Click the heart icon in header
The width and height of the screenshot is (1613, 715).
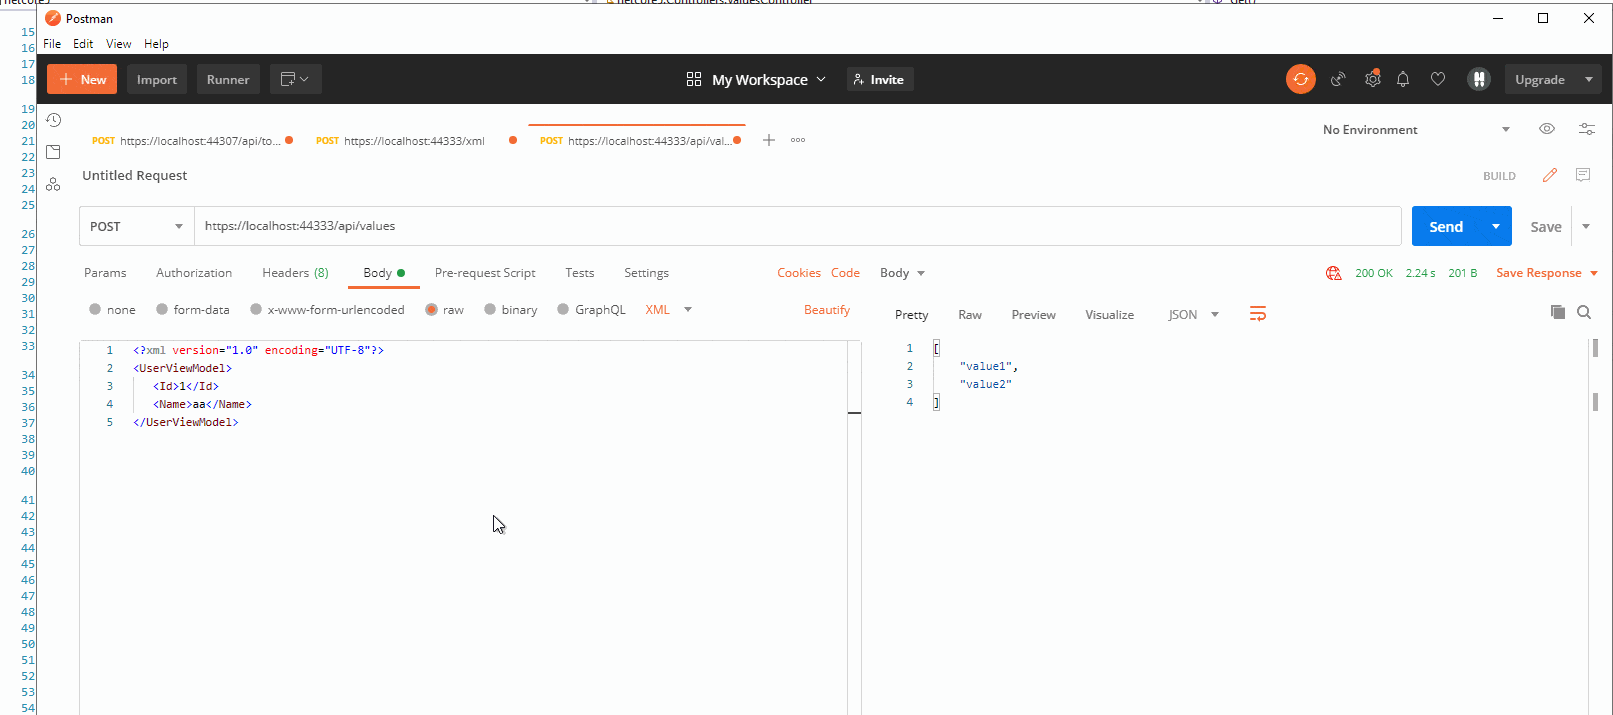(x=1438, y=79)
